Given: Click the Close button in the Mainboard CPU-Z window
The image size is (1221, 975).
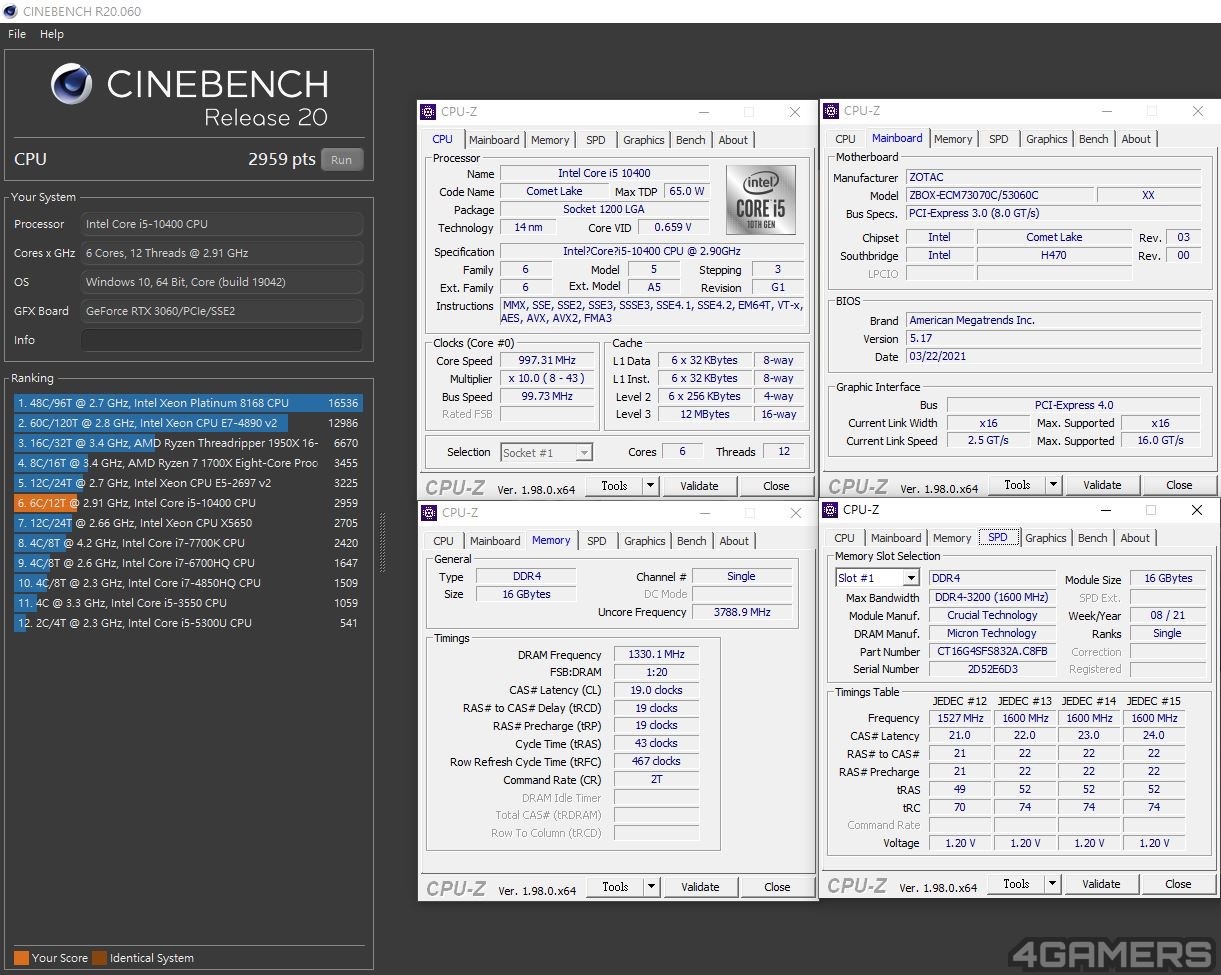Looking at the screenshot, I should [1179, 485].
